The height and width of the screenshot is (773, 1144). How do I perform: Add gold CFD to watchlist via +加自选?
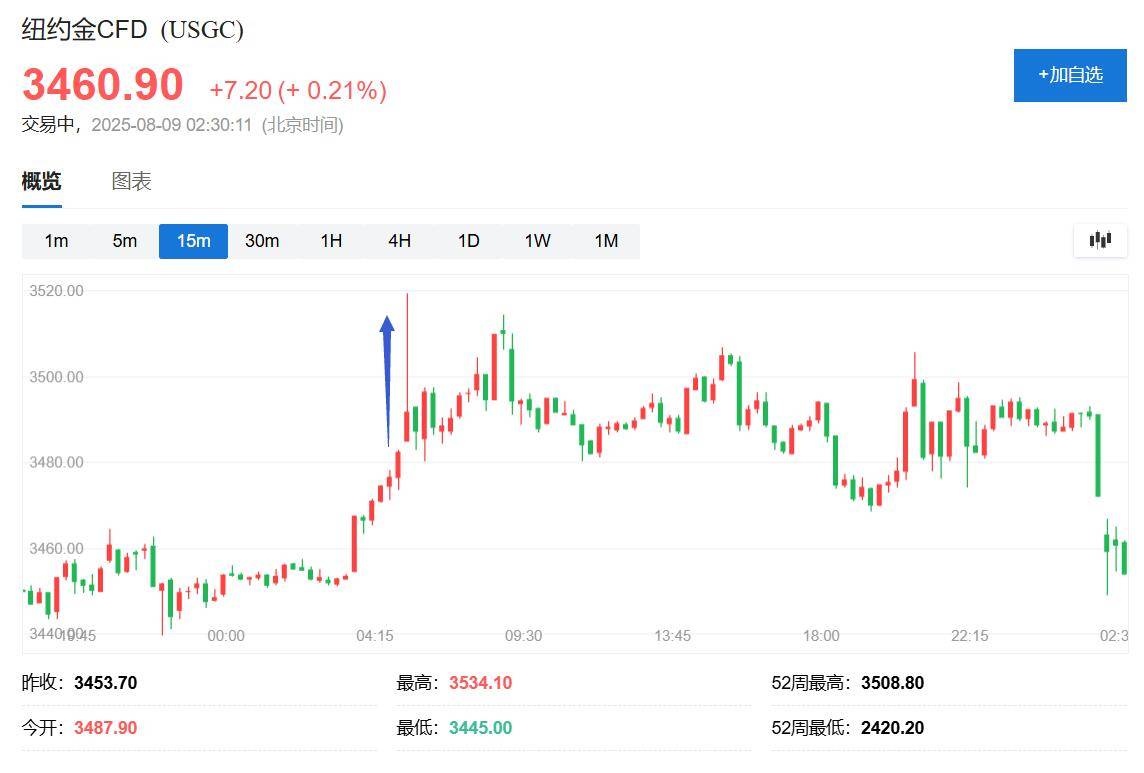pos(1070,75)
